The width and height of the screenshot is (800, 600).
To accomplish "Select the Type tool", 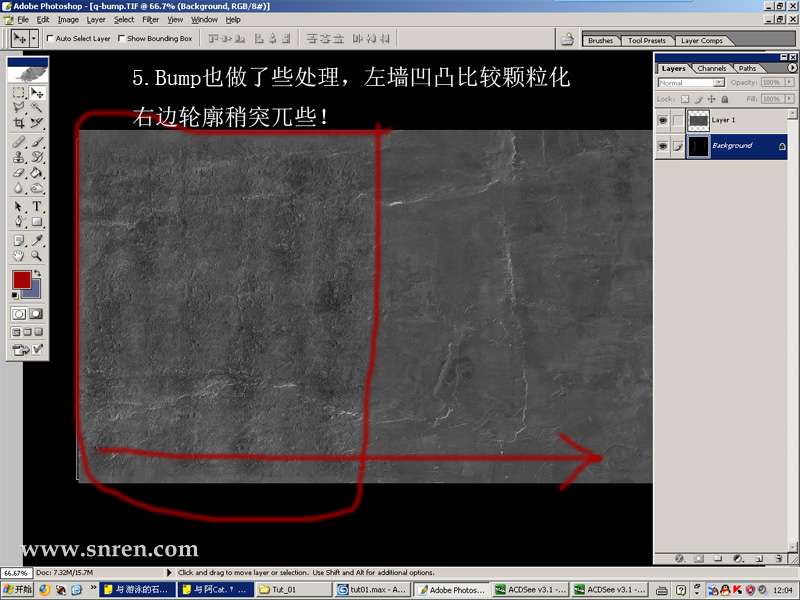I will 37,207.
